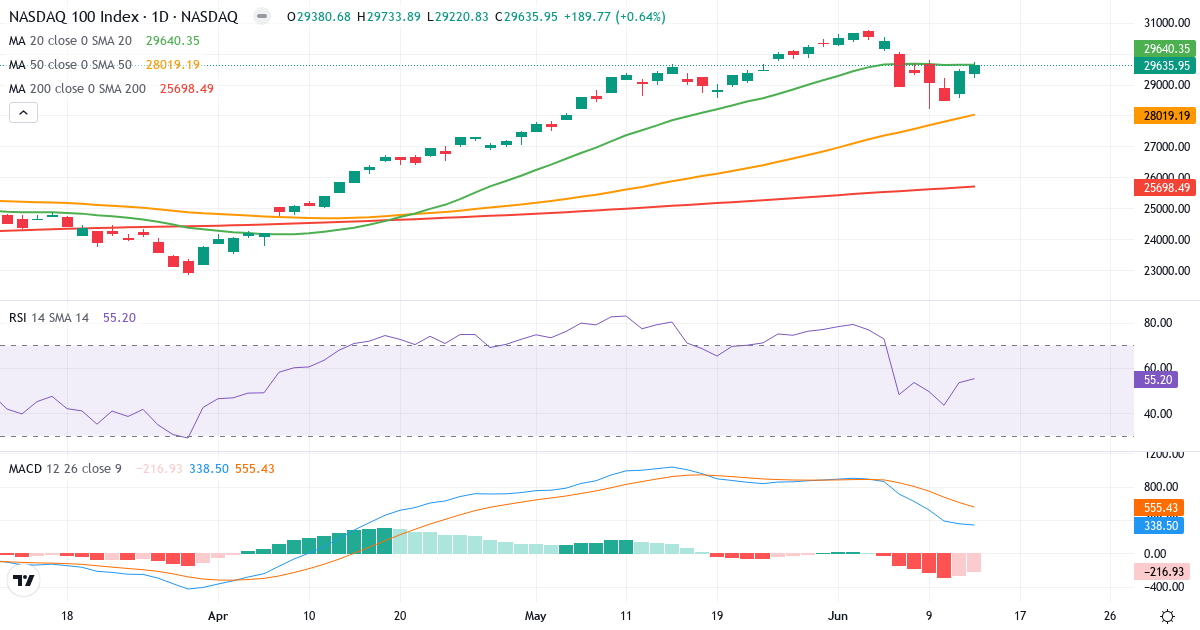Screen dimensions: 1200x630
Task: Click the RSI value 55.20 in legend
Action: (x=119, y=318)
